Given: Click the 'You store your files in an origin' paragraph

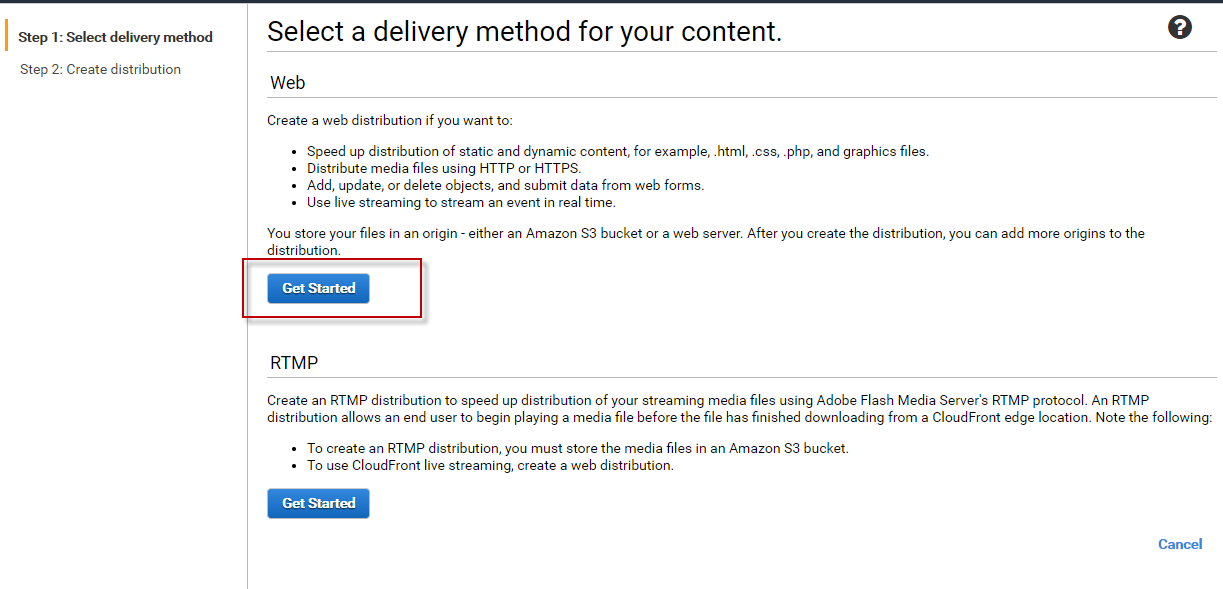Looking at the screenshot, I should click(700, 233).
